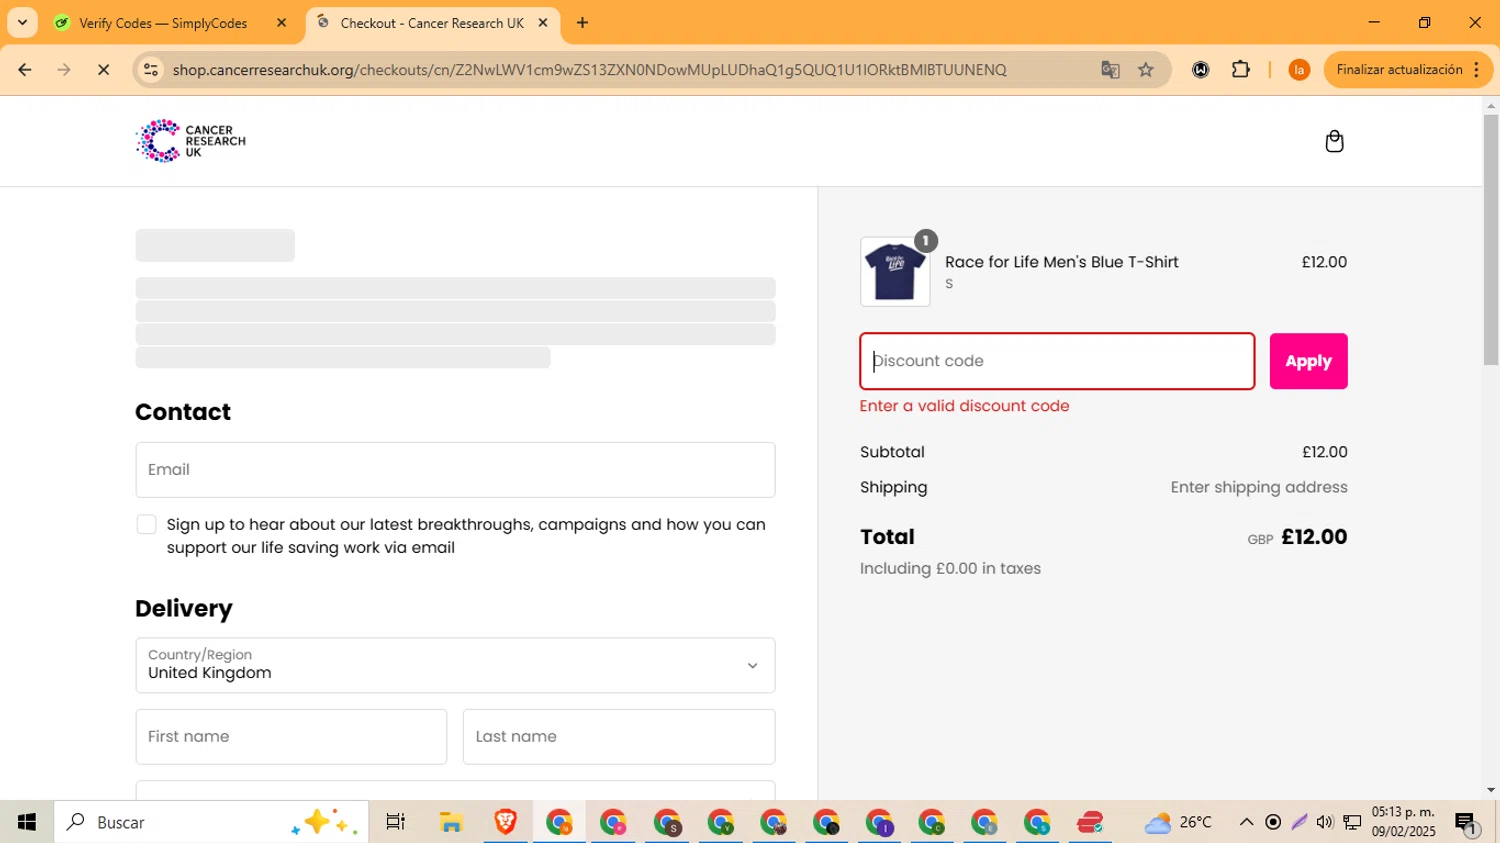Image resolution: width=1500 pixels, height=843 pixels.
Task: Click the First name field
Action: coord(291,737)
